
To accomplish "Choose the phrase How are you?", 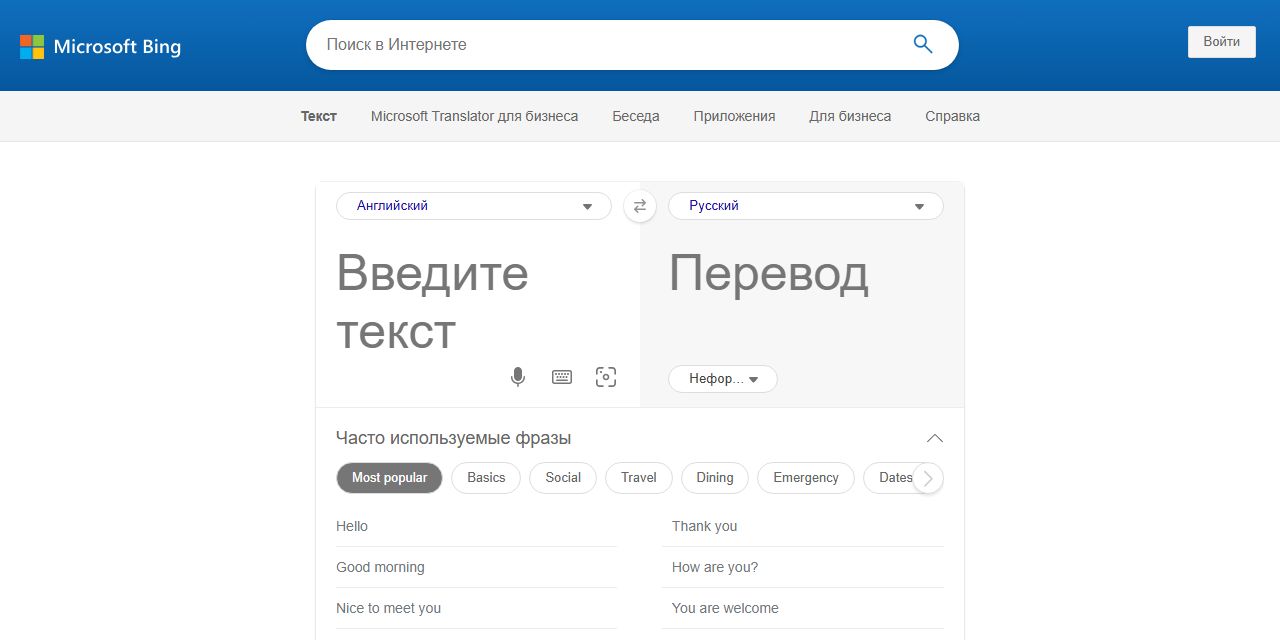I will coord(803,567).
